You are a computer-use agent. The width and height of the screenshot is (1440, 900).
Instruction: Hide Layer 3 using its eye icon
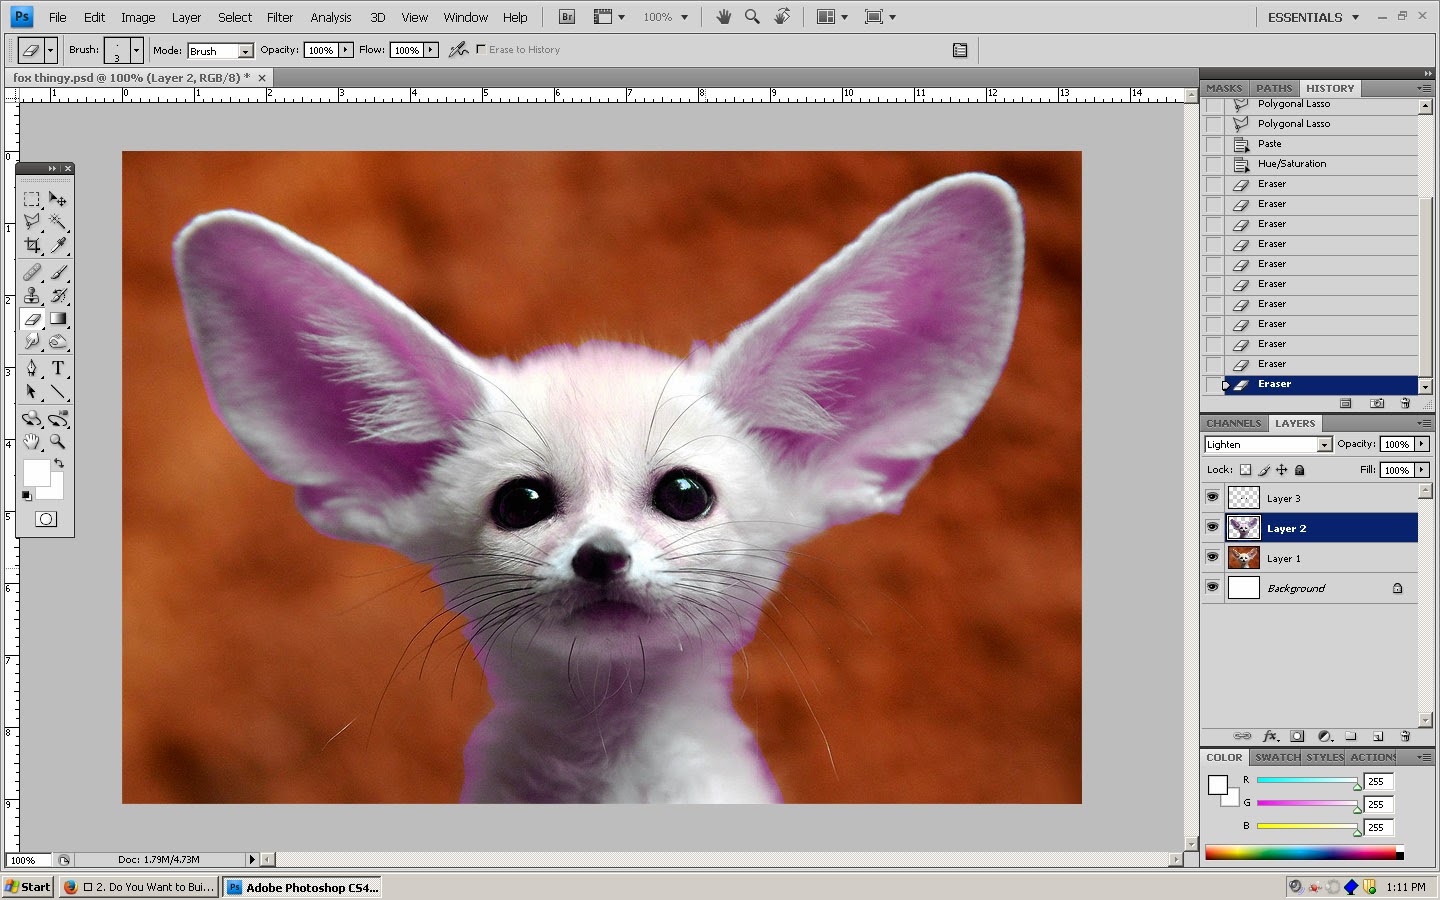pos(1212,497)
